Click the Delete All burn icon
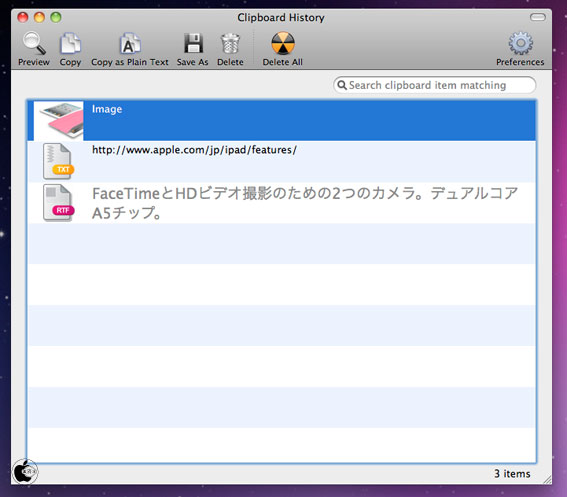Viewport: 567px width, 497px height. point(283,43)
